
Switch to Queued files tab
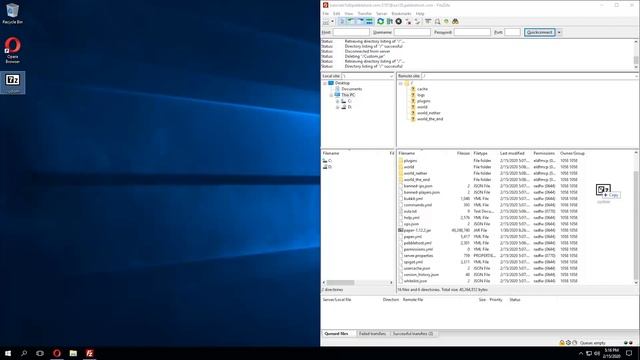pyautogui.click(x=336, y=333)
